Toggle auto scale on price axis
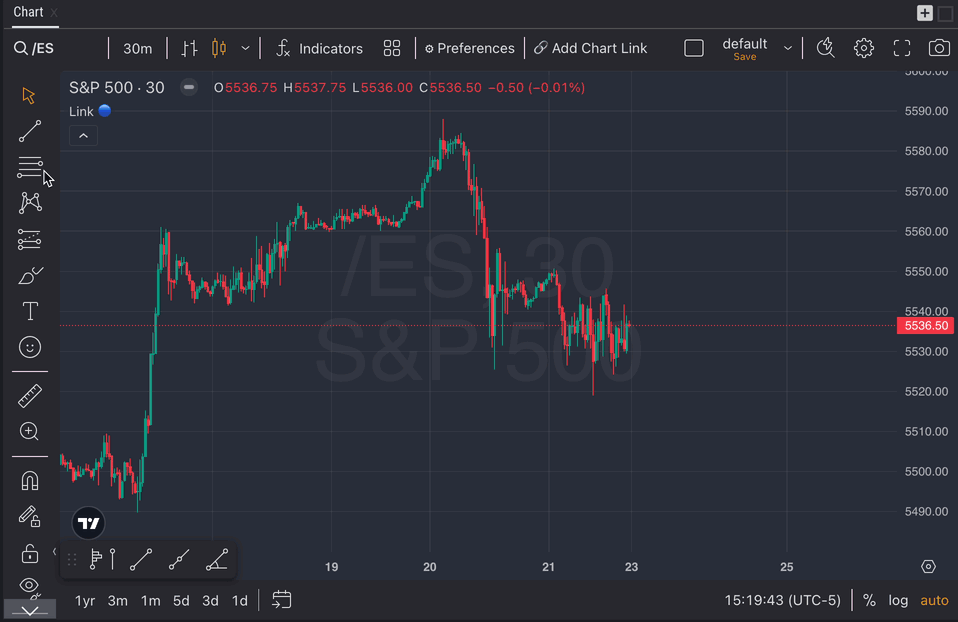958x622 pixels. [934, 600]
